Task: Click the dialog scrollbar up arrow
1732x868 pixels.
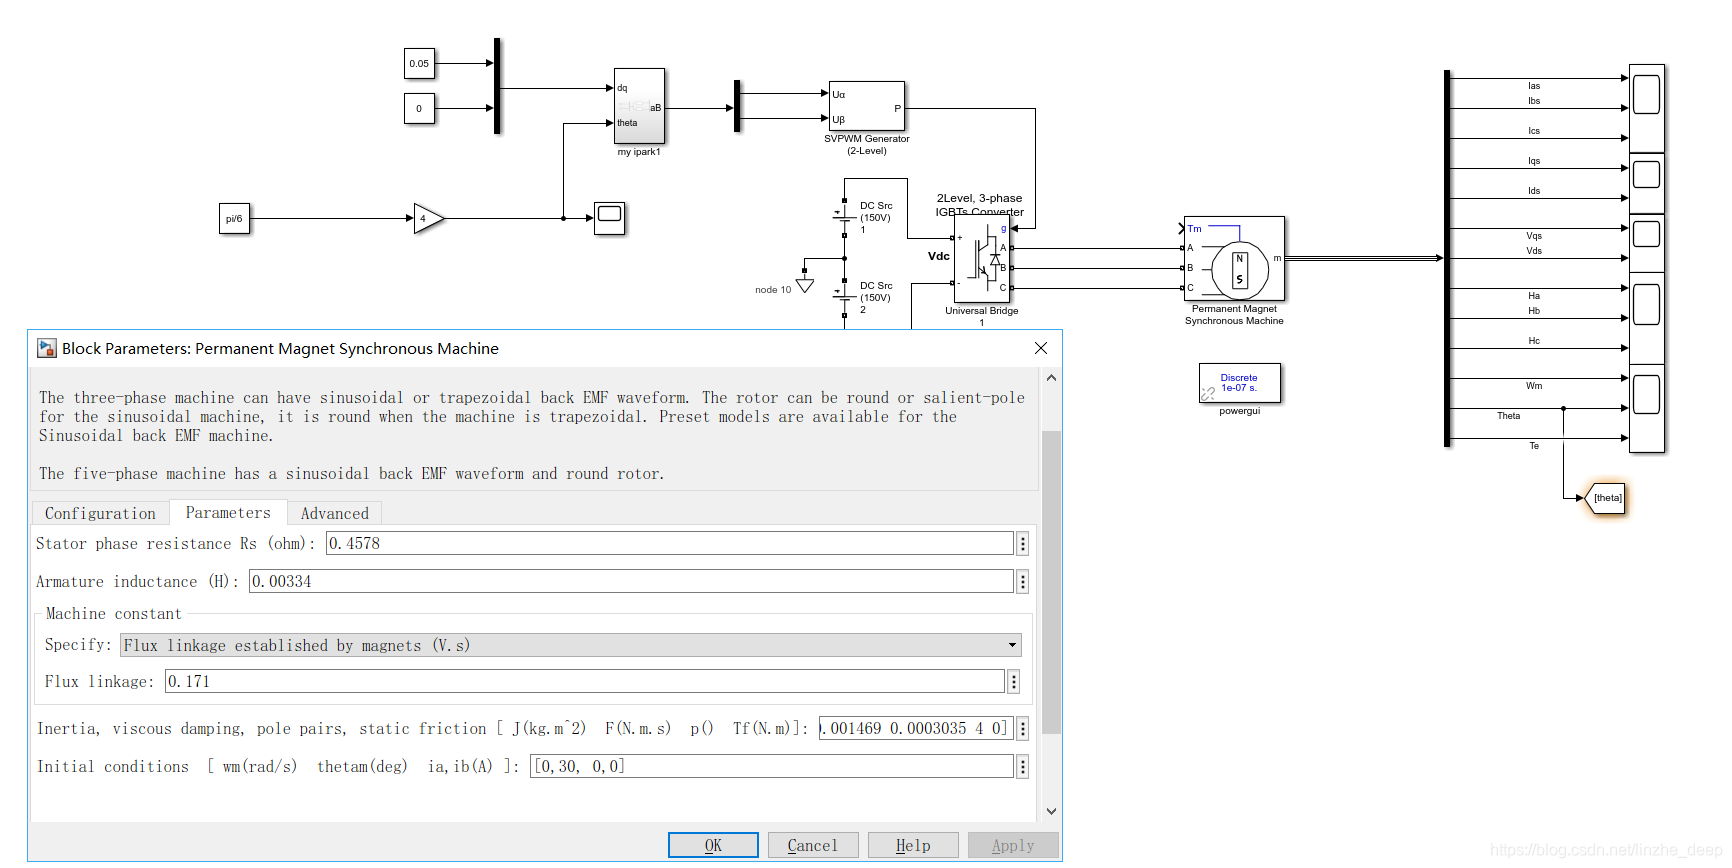Action: coord(1051,378)
